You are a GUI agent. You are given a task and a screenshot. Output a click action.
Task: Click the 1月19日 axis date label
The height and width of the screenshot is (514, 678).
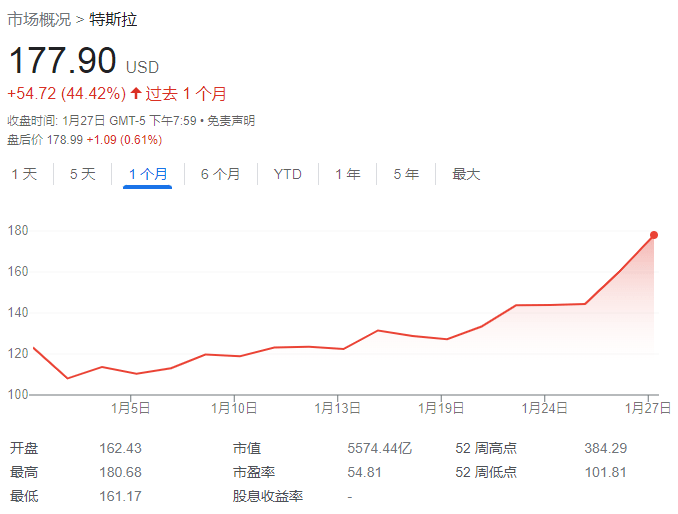pyautogui.click(x=441, y=408)
